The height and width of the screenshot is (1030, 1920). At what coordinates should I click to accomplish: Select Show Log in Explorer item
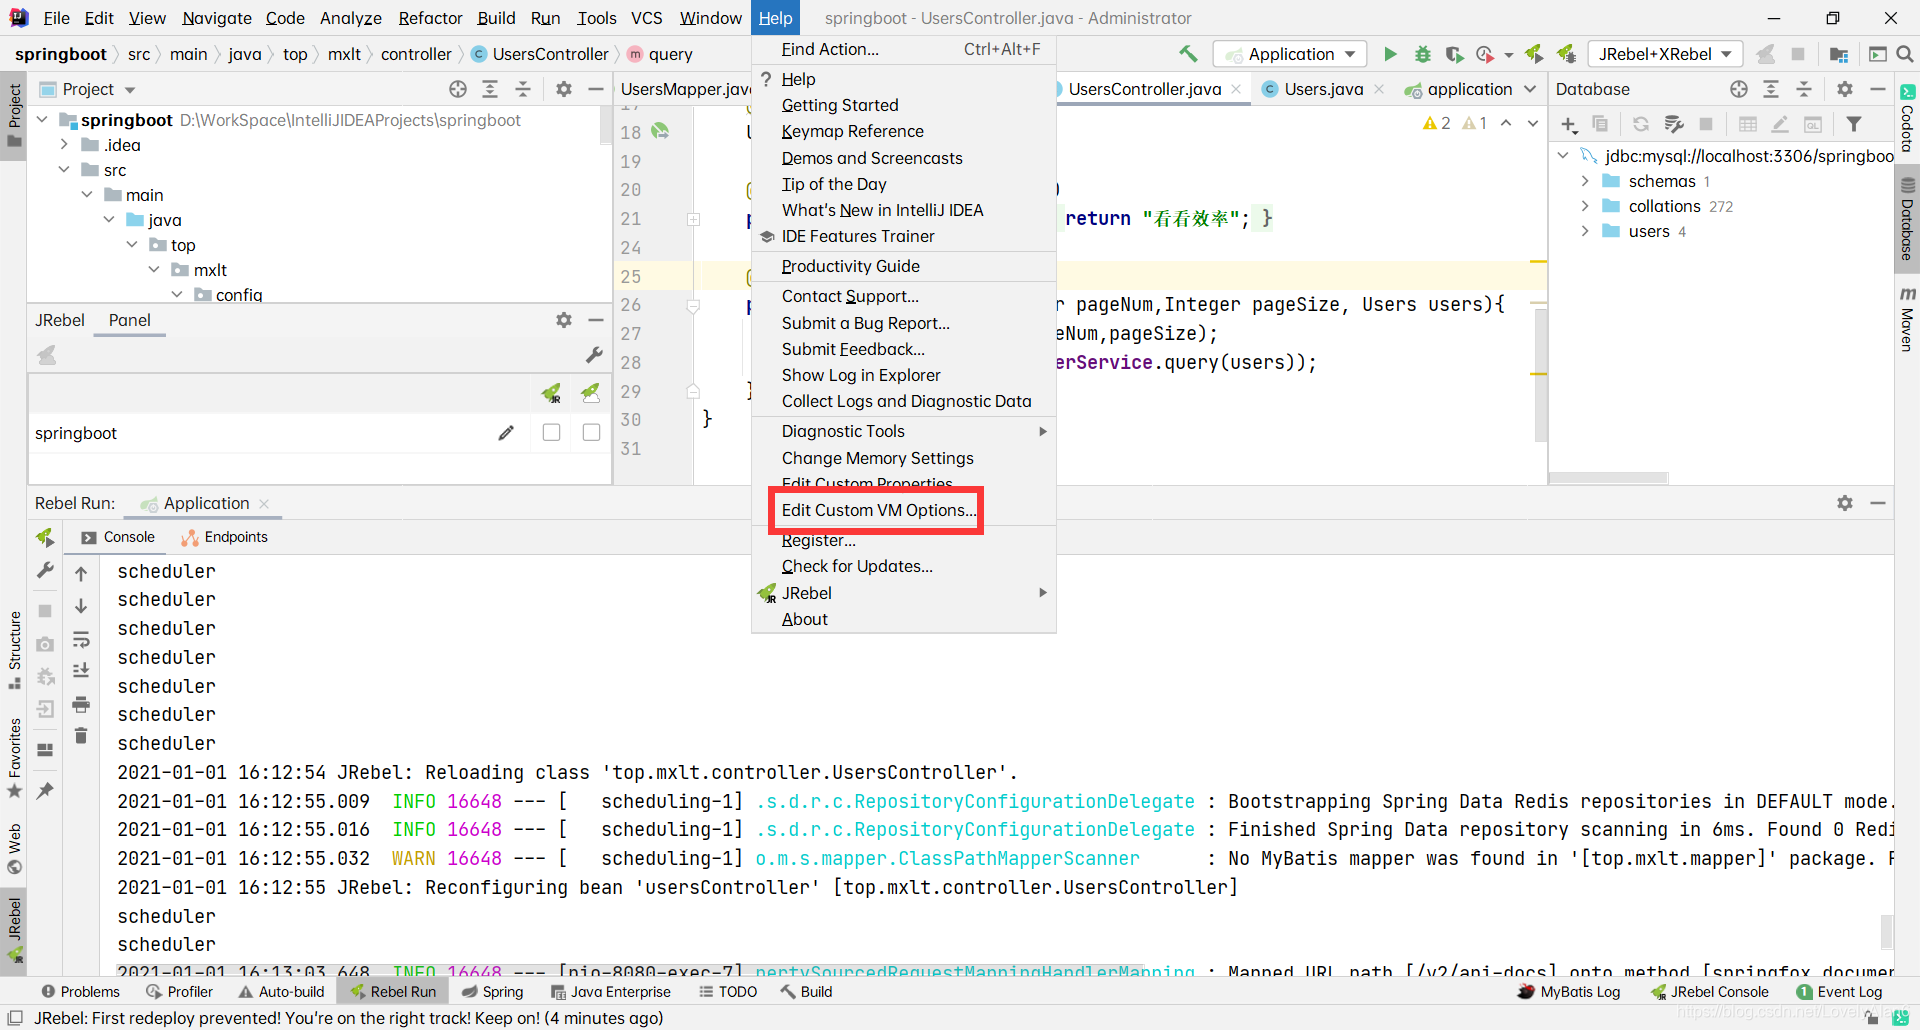click(904, 375)
